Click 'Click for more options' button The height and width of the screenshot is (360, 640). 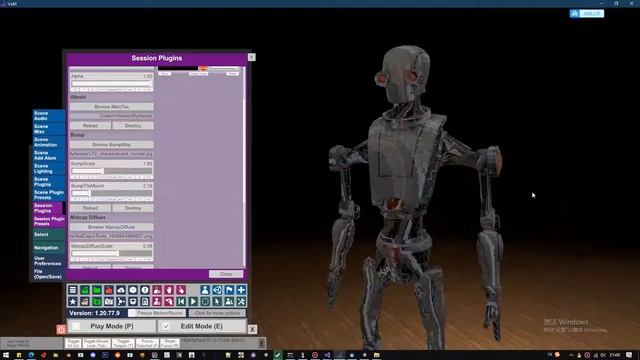(217, 313)
